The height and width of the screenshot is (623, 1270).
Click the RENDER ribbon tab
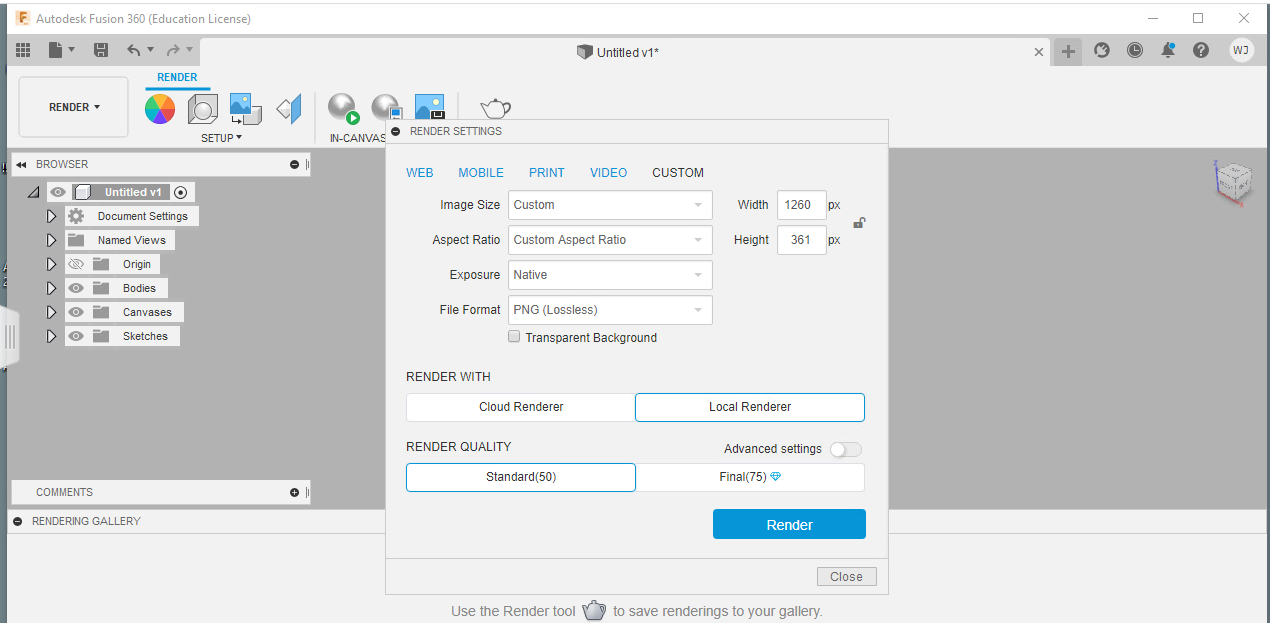click(177, 78)
